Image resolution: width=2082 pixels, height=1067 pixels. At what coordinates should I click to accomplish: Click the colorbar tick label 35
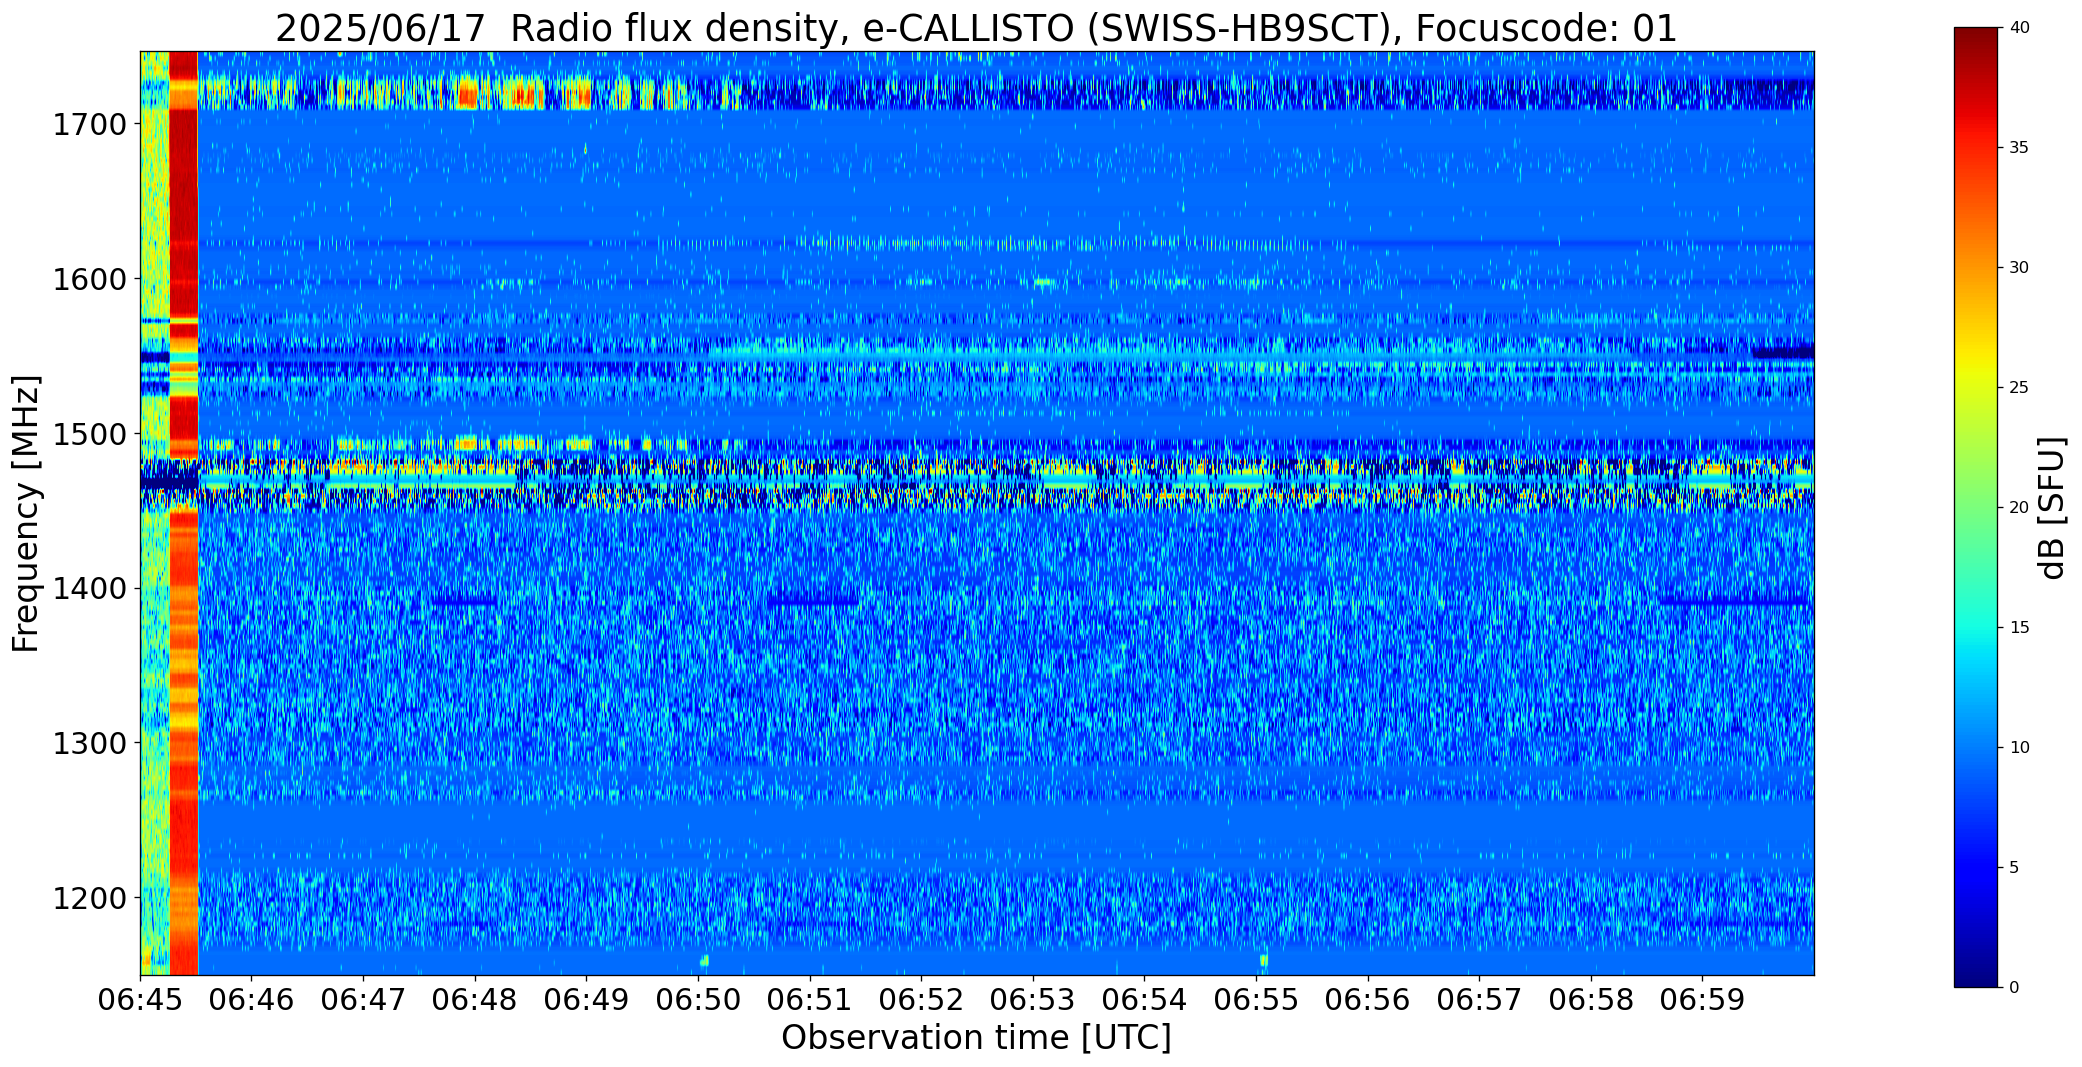pyautogui.click(x=2019, y=148)
